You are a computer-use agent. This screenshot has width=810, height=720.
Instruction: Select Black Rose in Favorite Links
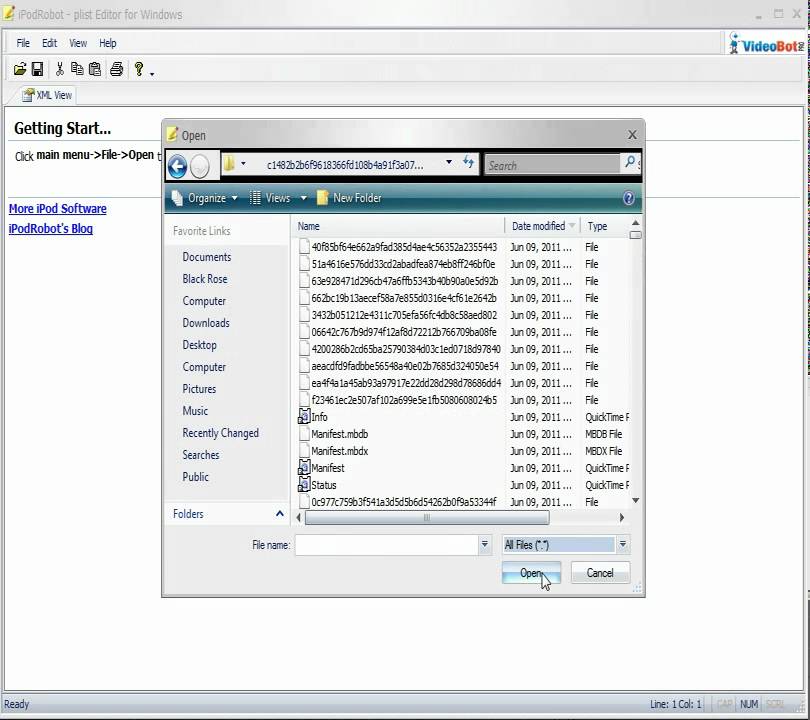205,279
